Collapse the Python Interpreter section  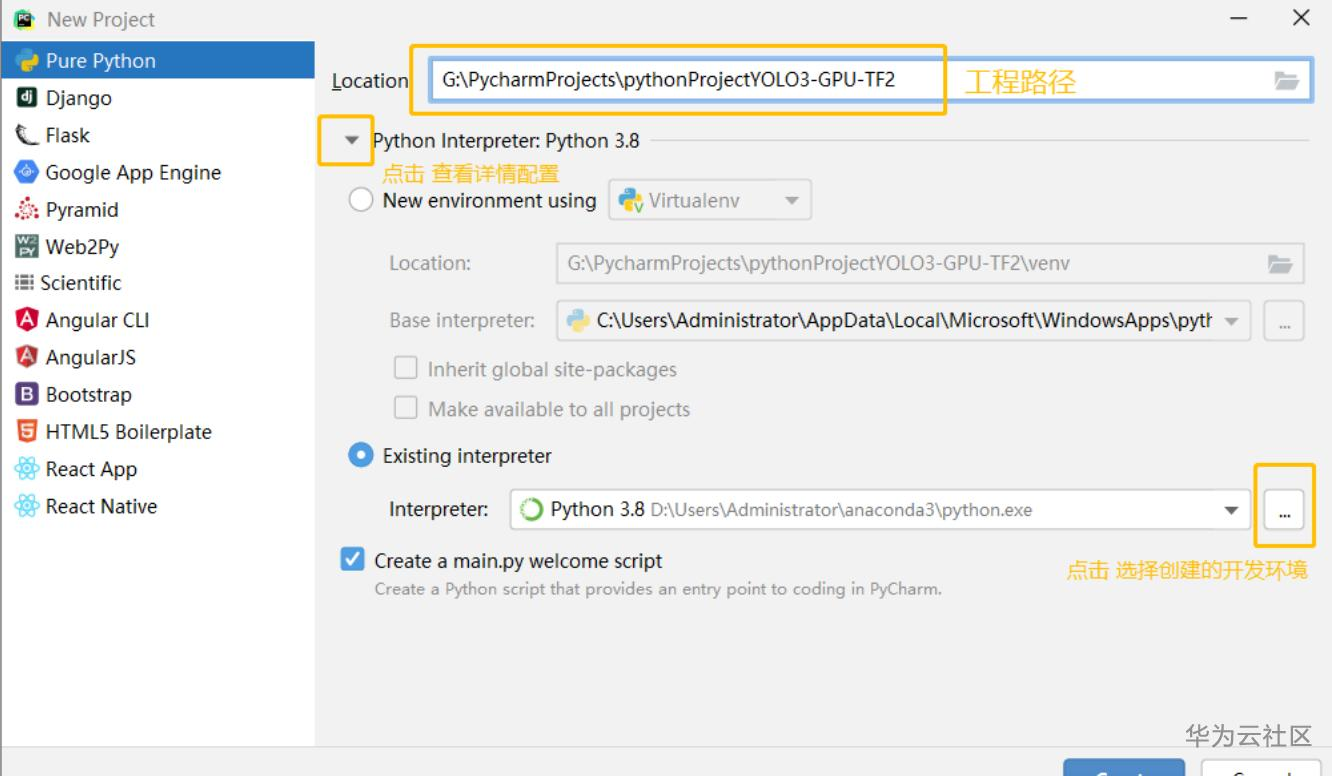tap(351, 141)
